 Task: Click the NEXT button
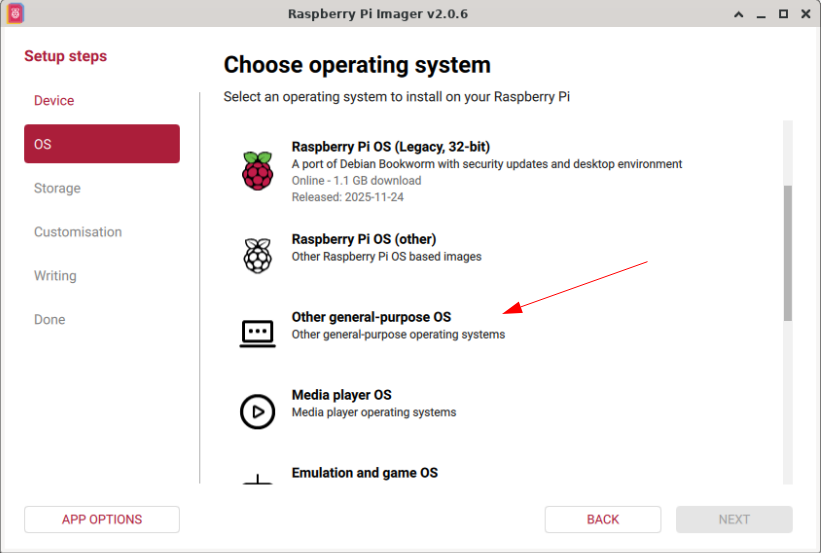tap(734, 519)
